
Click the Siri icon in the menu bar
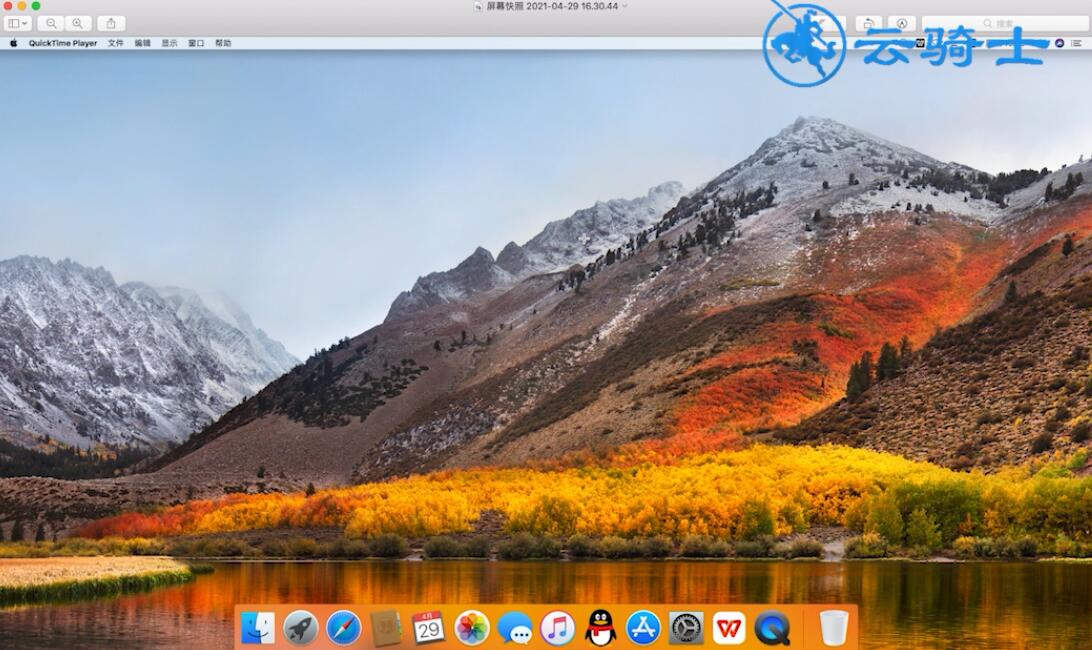coord(1059,43)
